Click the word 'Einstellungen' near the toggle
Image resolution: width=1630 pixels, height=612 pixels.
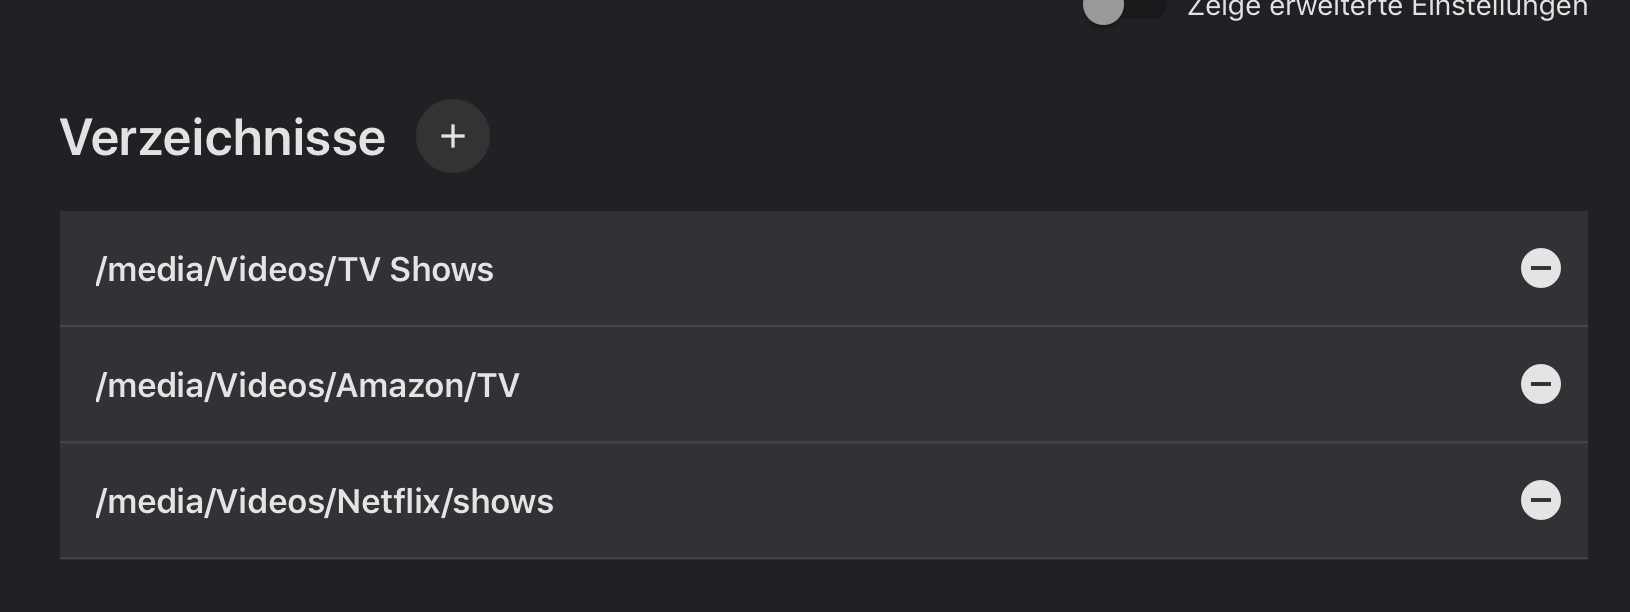coord(1500,8)
